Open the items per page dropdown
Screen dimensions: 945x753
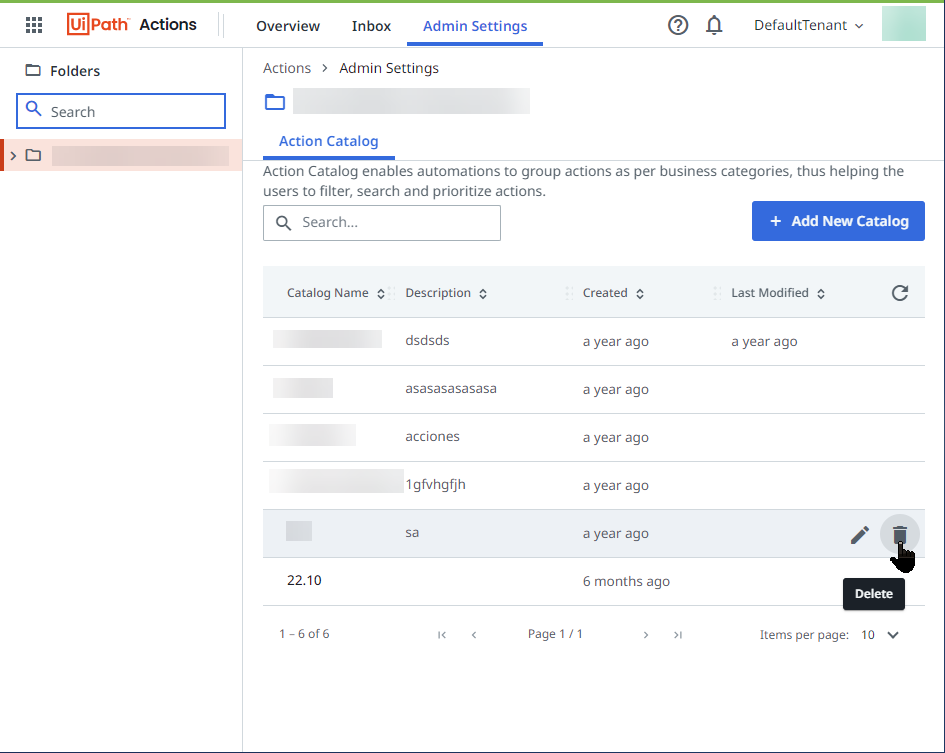point(881,635)
